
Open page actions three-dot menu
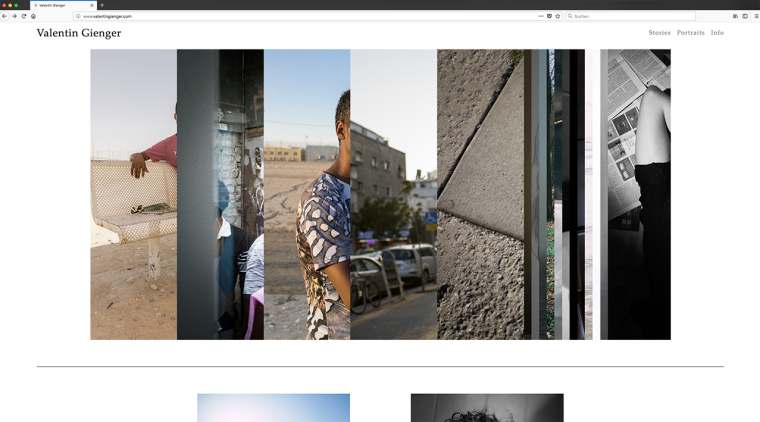click(541, 16)
